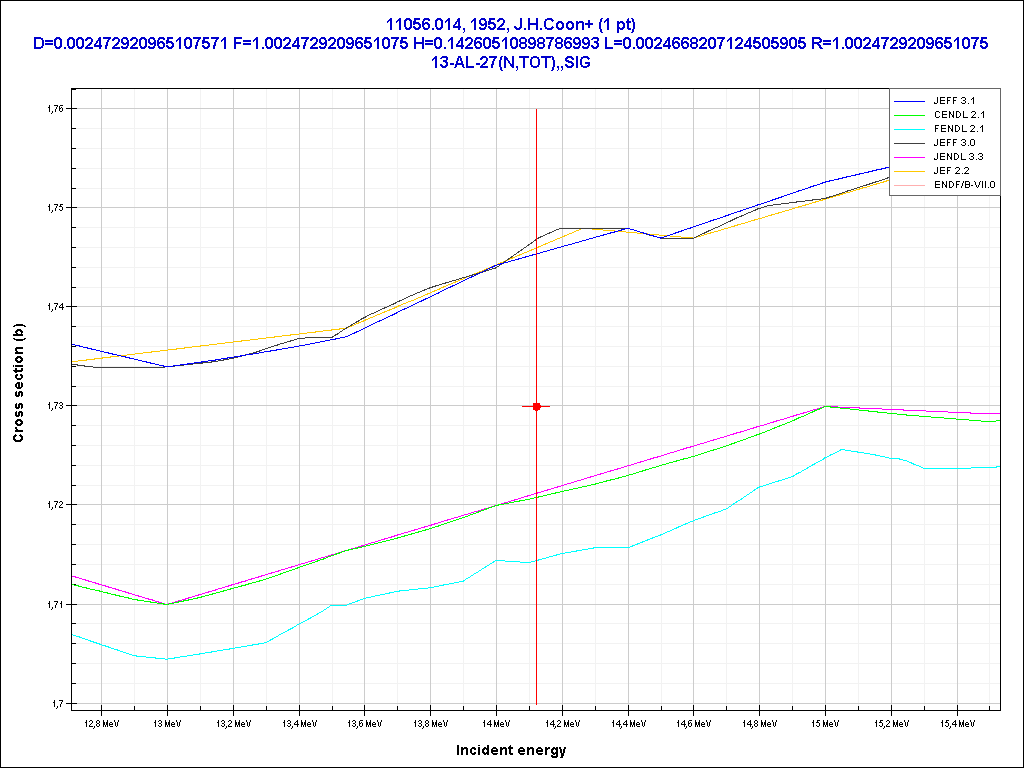This screenshot has height=768, width=1024.
Task: Select ENDF/B-VII.0 in the legend
Action: pyautogui.click(x=964, y=185)
